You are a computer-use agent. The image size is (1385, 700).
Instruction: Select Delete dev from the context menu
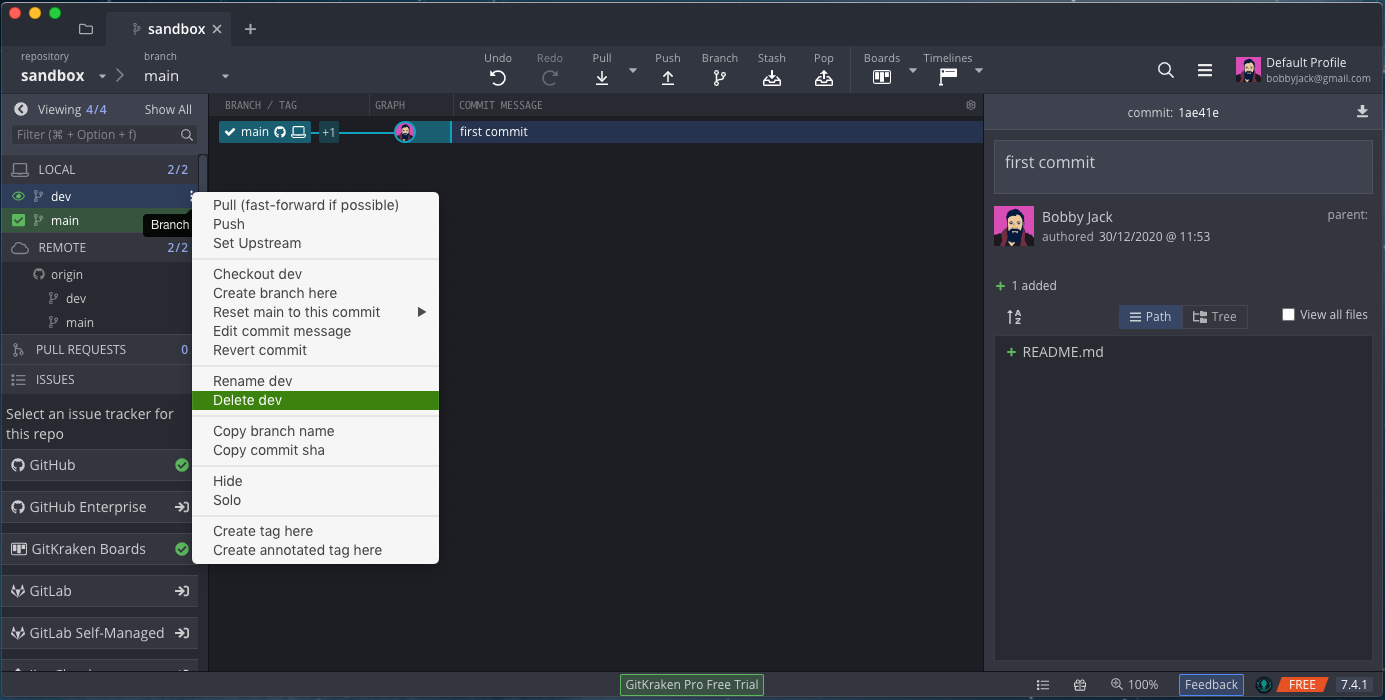[x=248, y=399]
